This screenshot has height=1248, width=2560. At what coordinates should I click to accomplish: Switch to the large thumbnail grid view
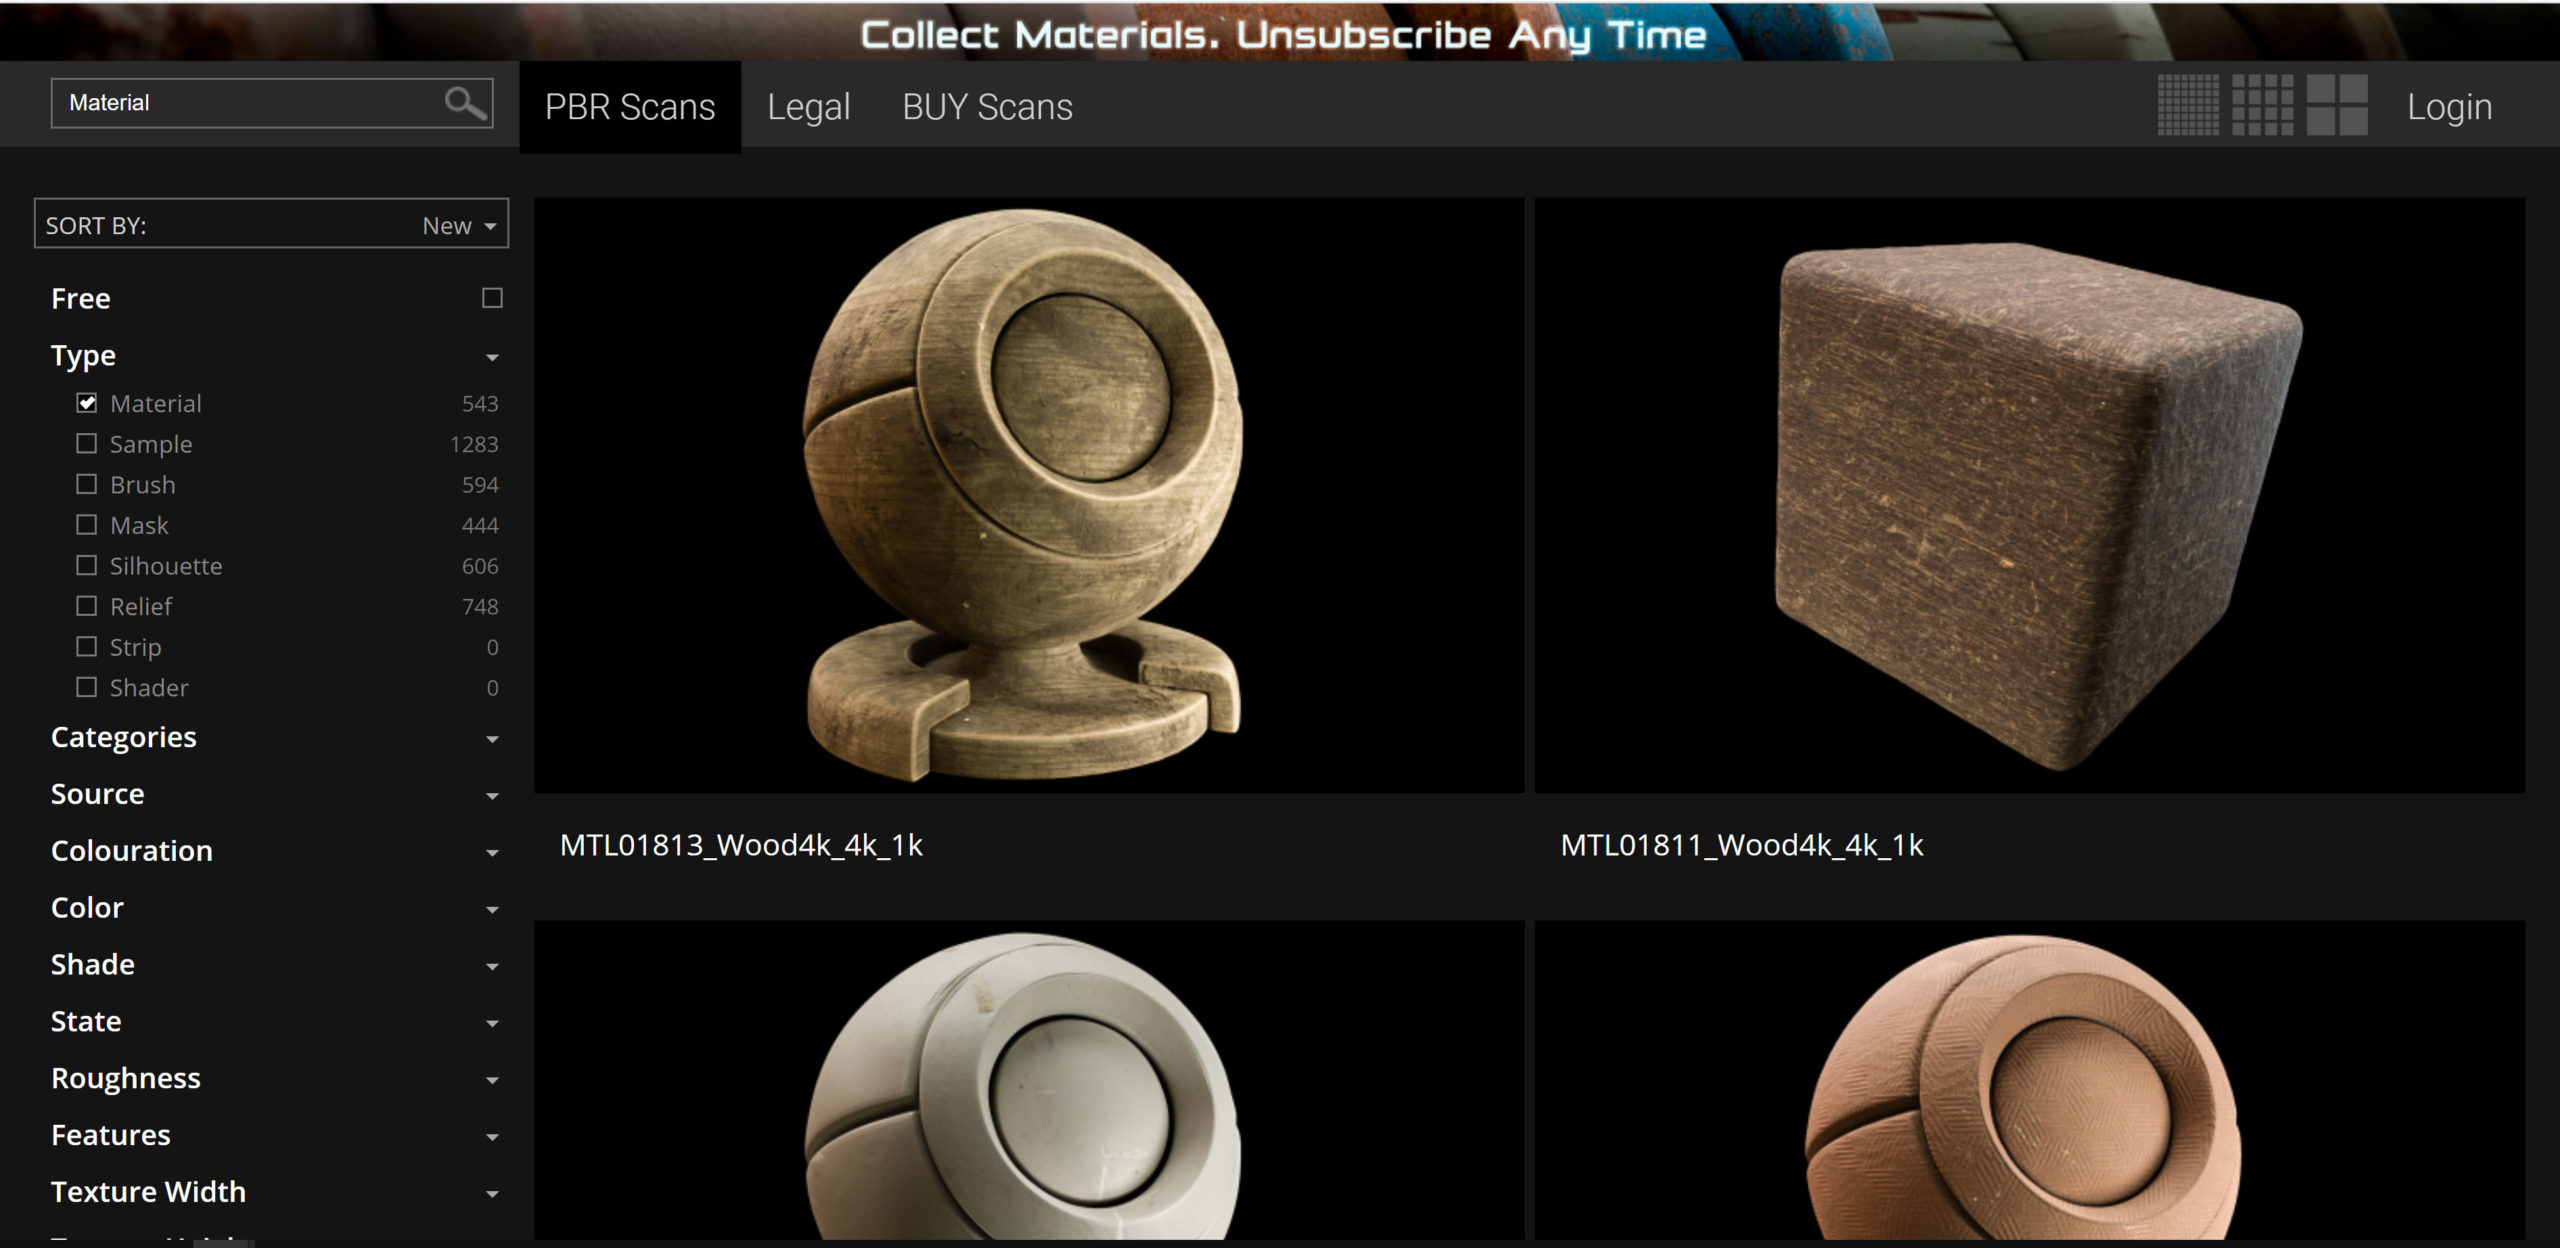click(2337, 105)
